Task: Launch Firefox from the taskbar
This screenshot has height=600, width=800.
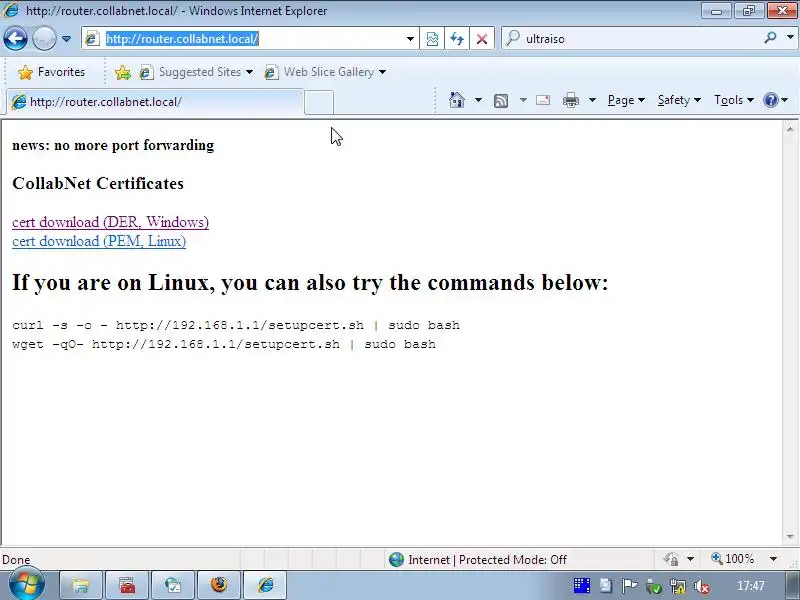Action: [219, 585]
